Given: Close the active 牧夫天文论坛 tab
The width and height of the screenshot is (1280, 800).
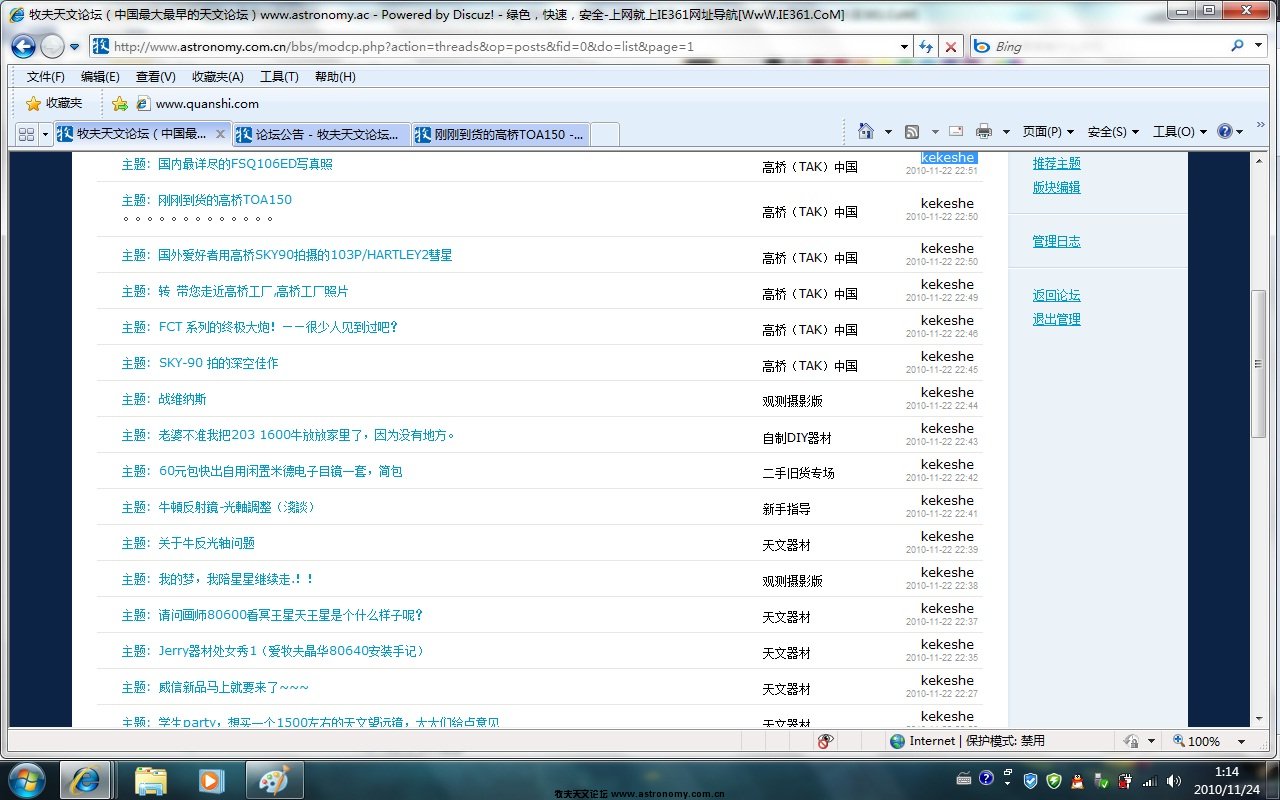Looking at the screenshot, I should (x=221, y=134).
